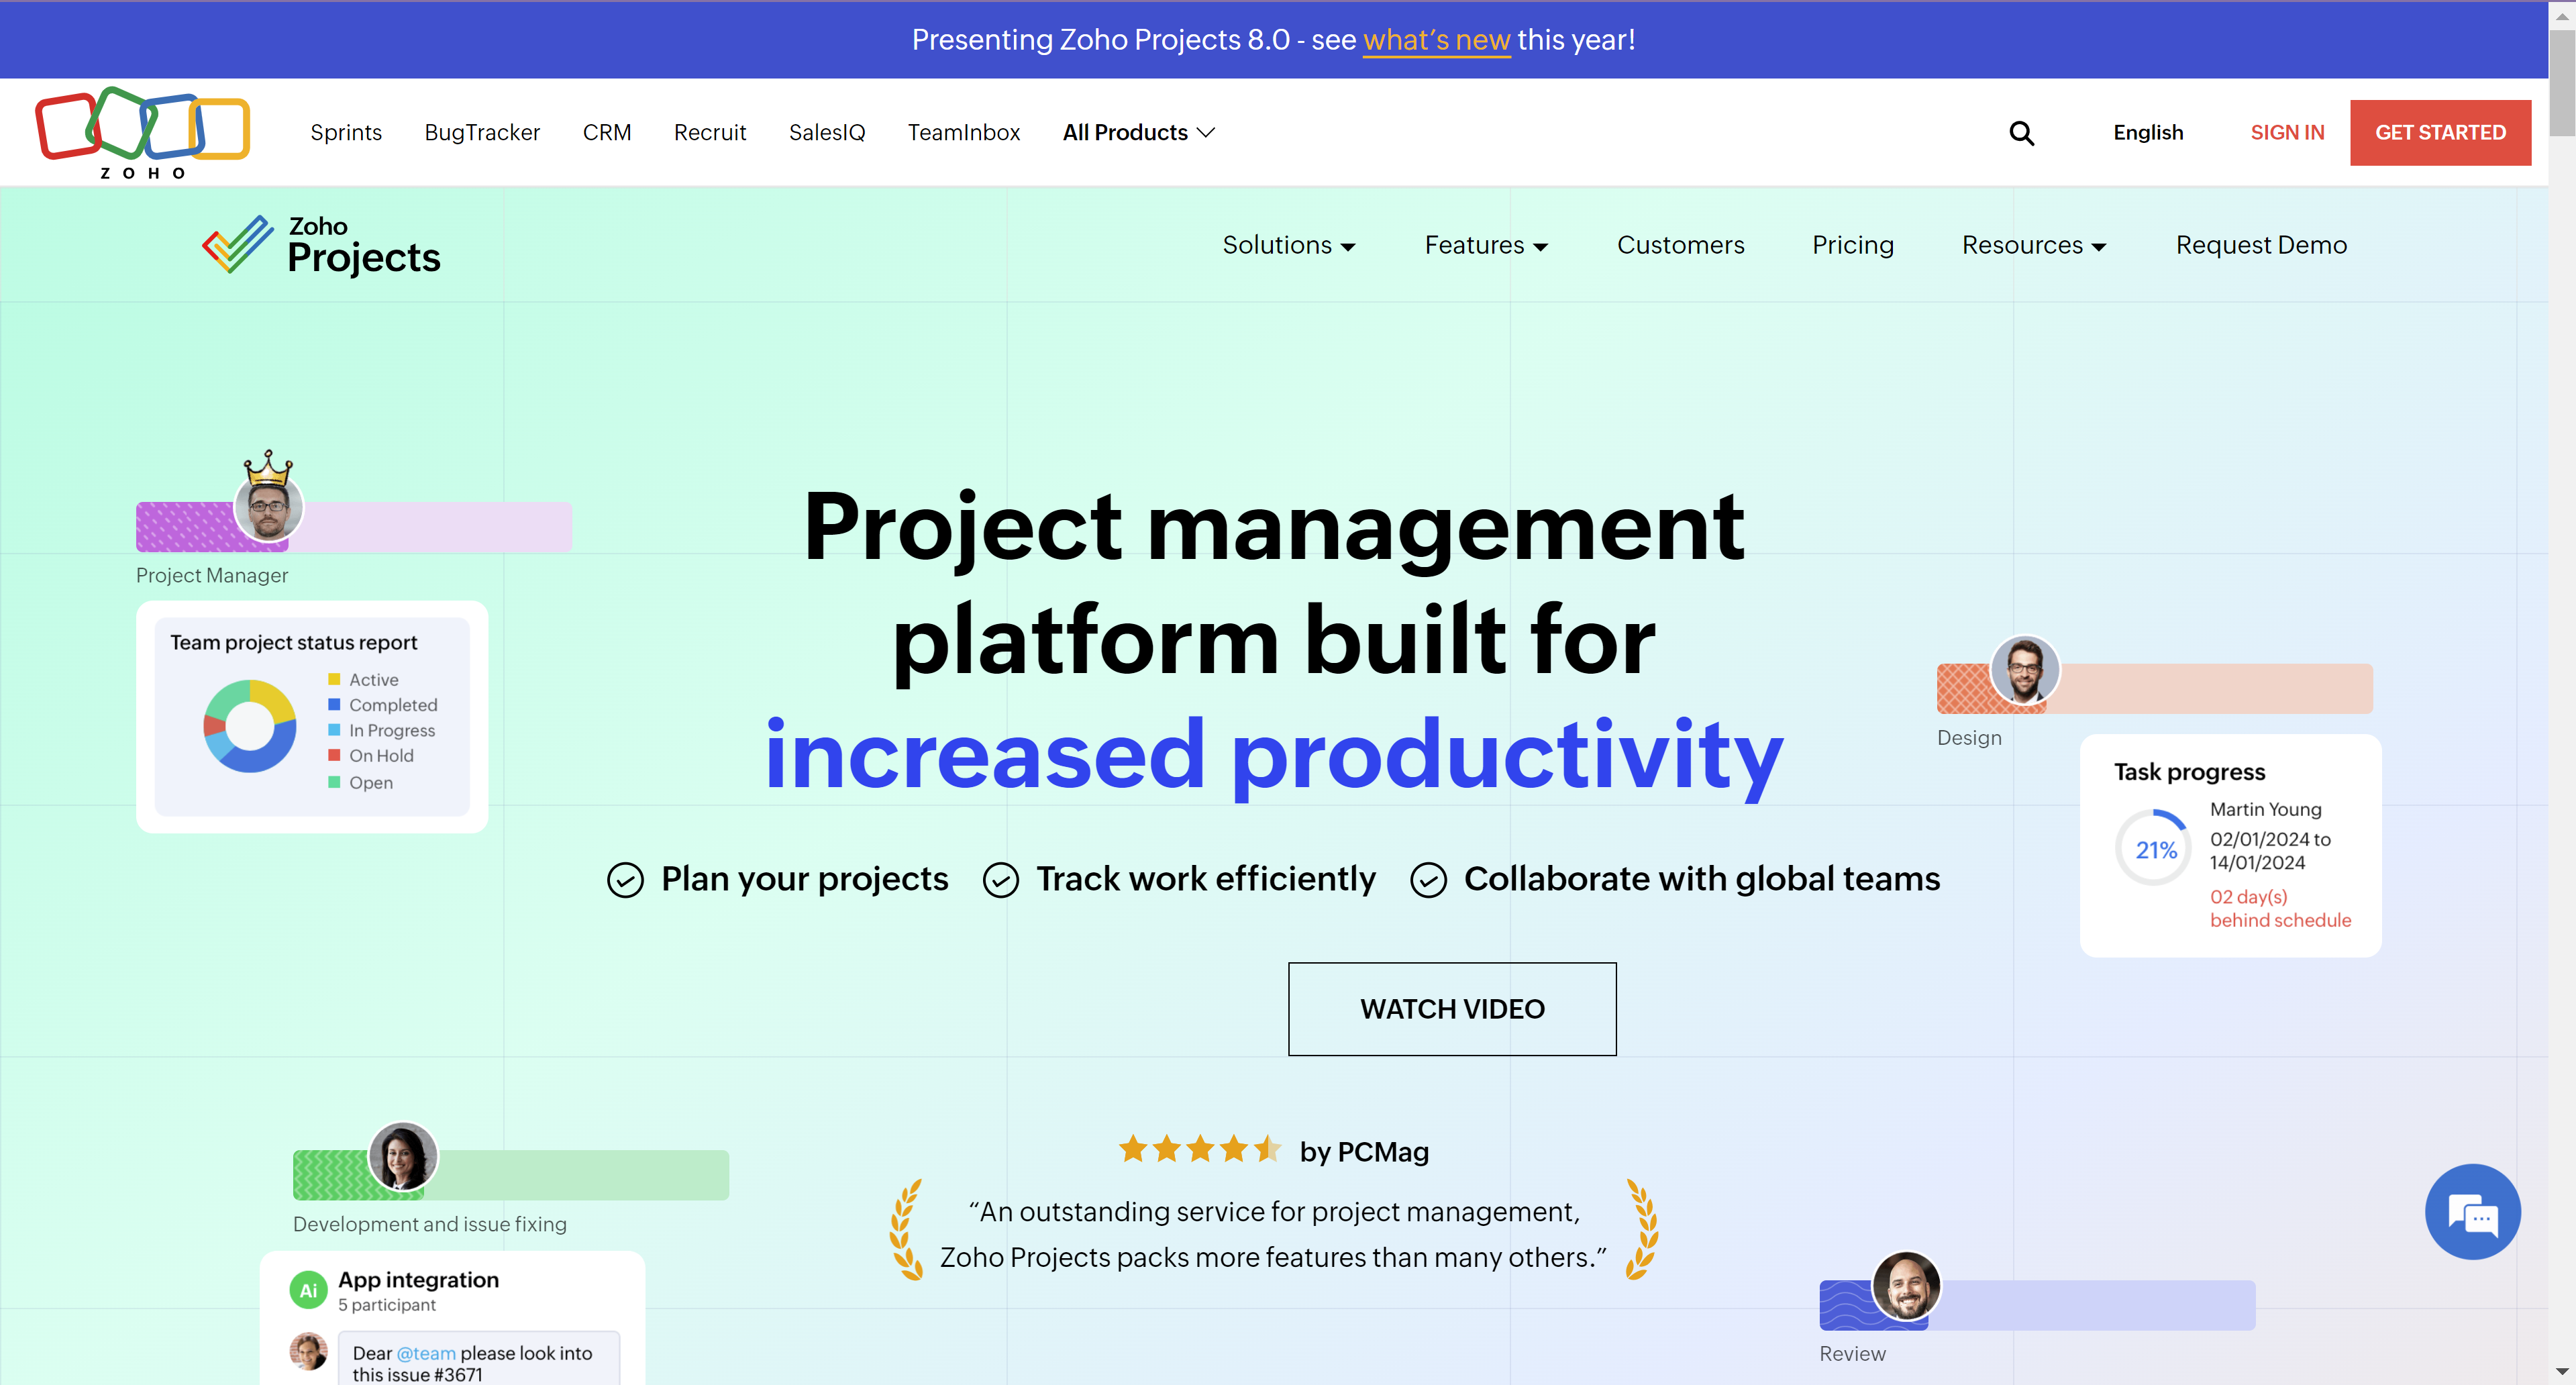Click the green Ai App integration icon

coord(308,1290)
